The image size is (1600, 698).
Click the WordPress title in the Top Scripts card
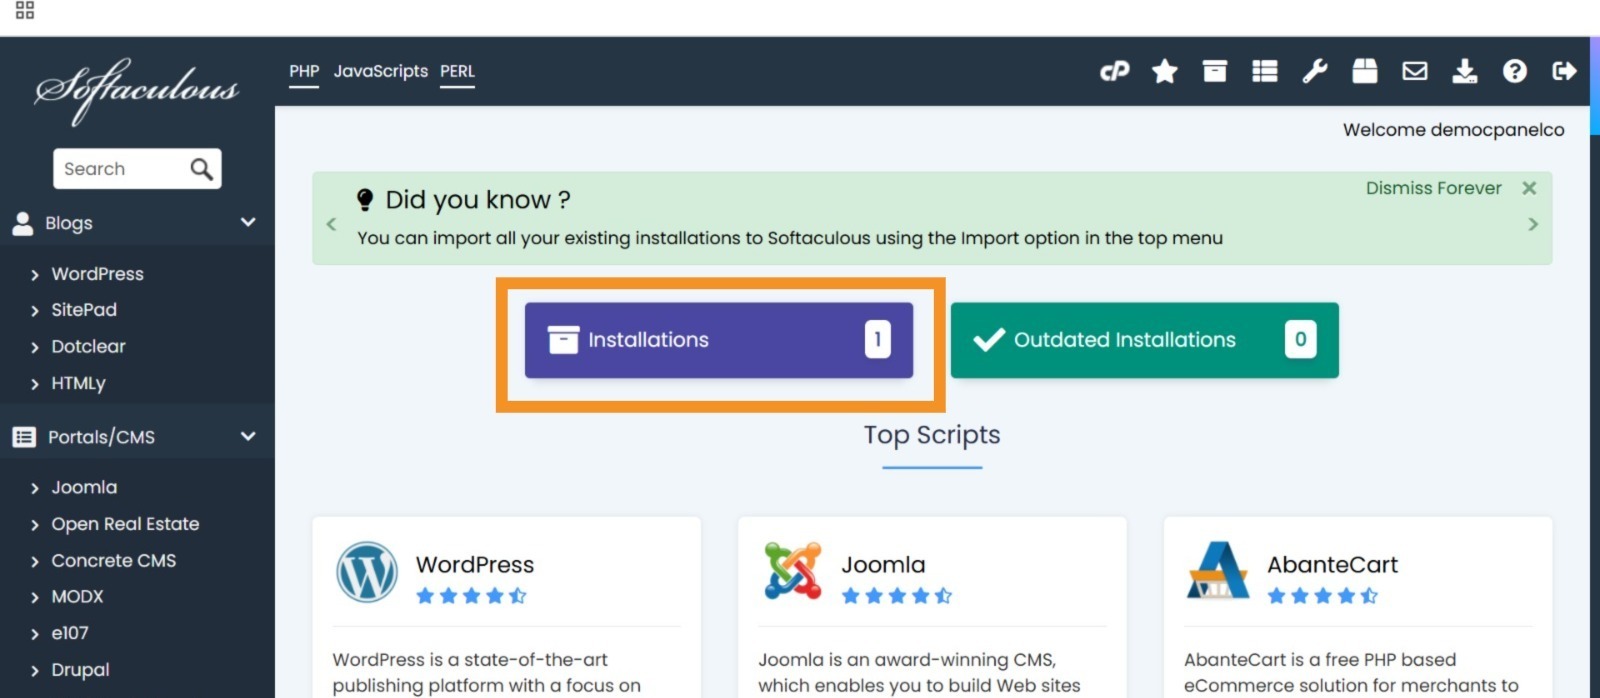point(475,565)
